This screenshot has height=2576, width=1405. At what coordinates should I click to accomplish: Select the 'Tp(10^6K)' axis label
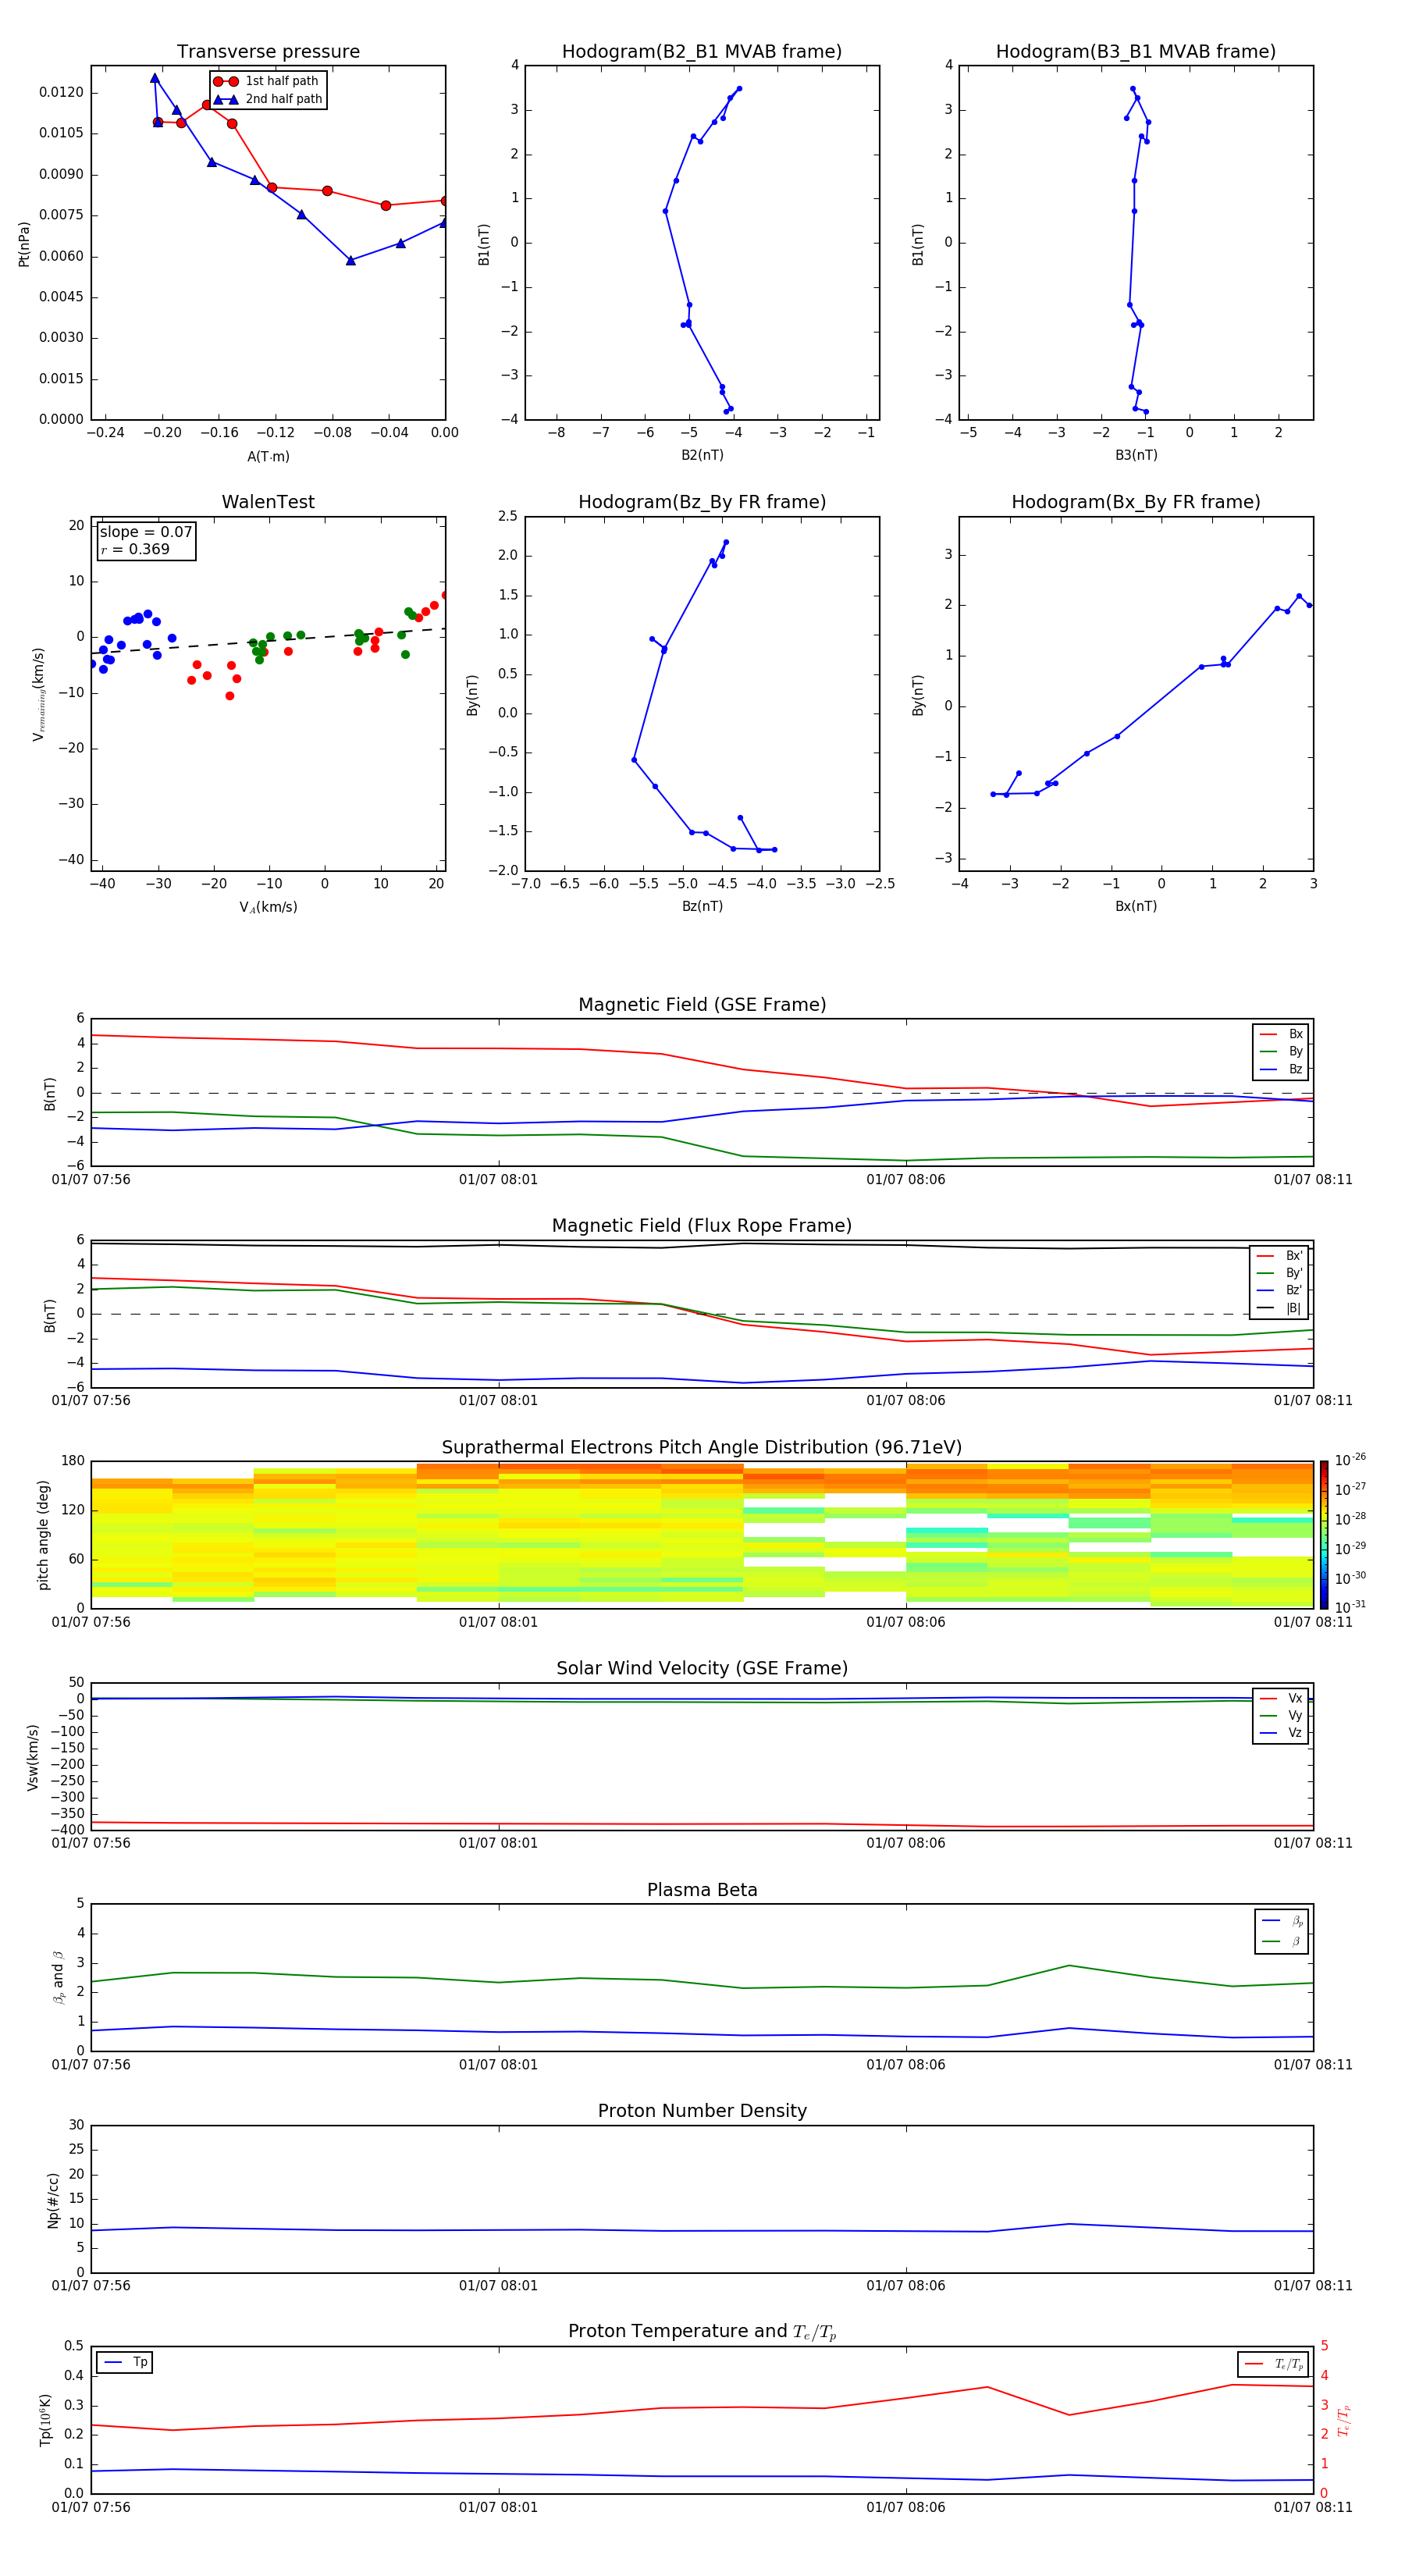coord(45,2420)
